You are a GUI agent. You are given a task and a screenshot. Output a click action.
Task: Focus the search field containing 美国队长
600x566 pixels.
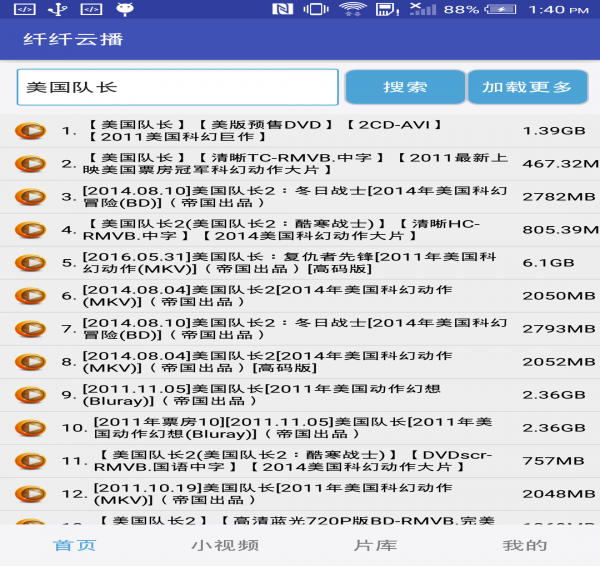(x=178, y=87)
